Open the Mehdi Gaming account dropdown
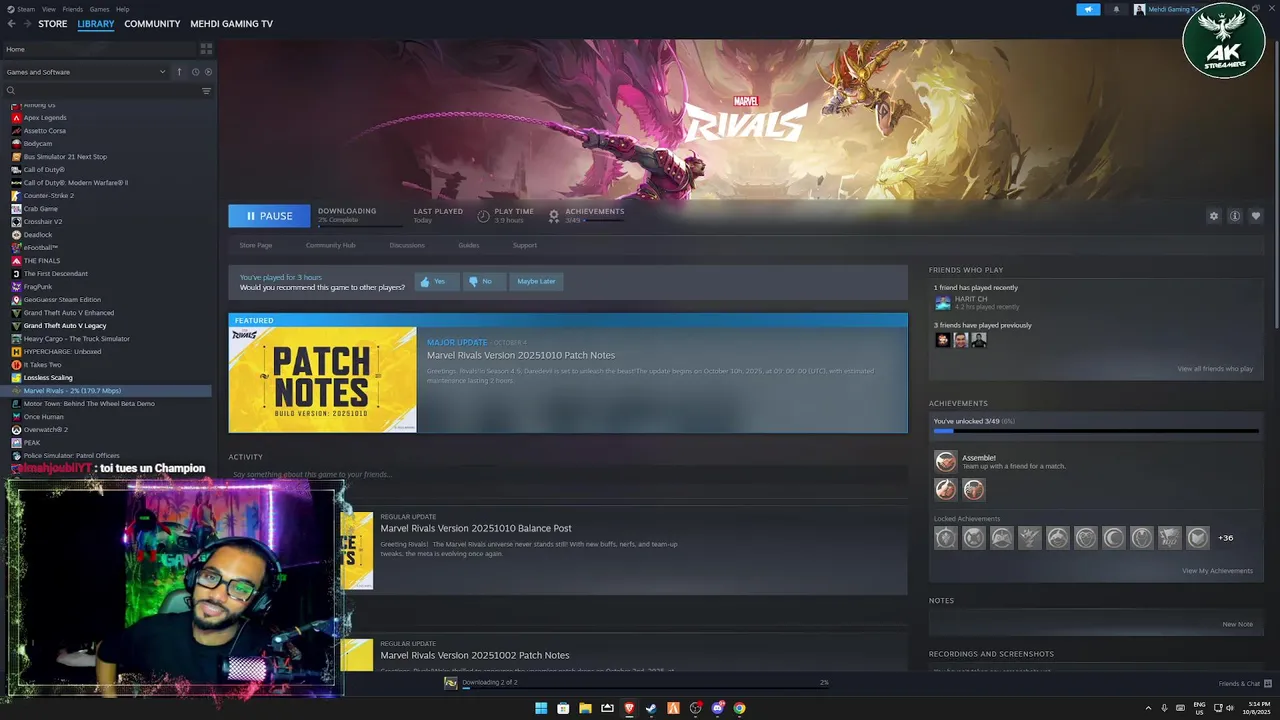The width and height of the screenshot is (1280, 720). tap(1170, 9)
